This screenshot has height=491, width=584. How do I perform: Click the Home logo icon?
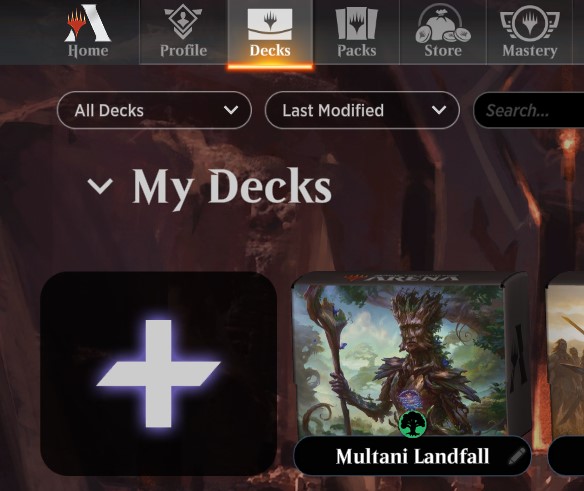tap(88, 23)
